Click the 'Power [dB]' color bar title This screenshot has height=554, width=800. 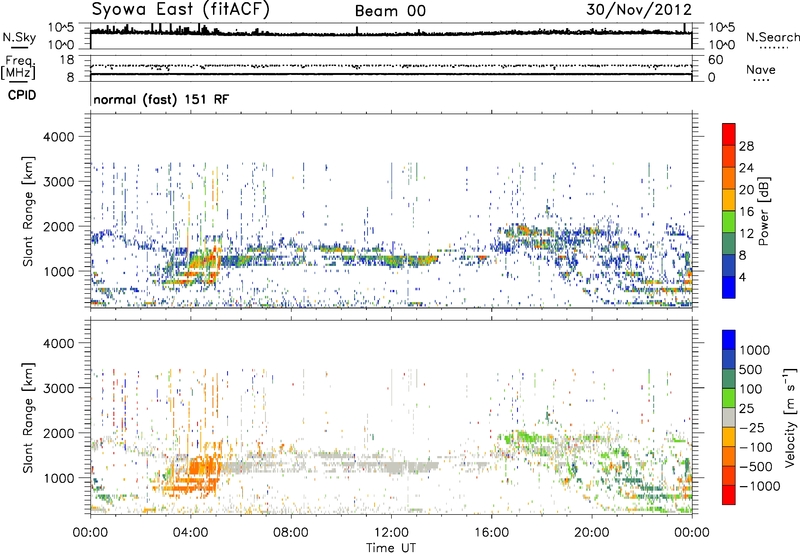pyautogui.click(x=763, y=211)
